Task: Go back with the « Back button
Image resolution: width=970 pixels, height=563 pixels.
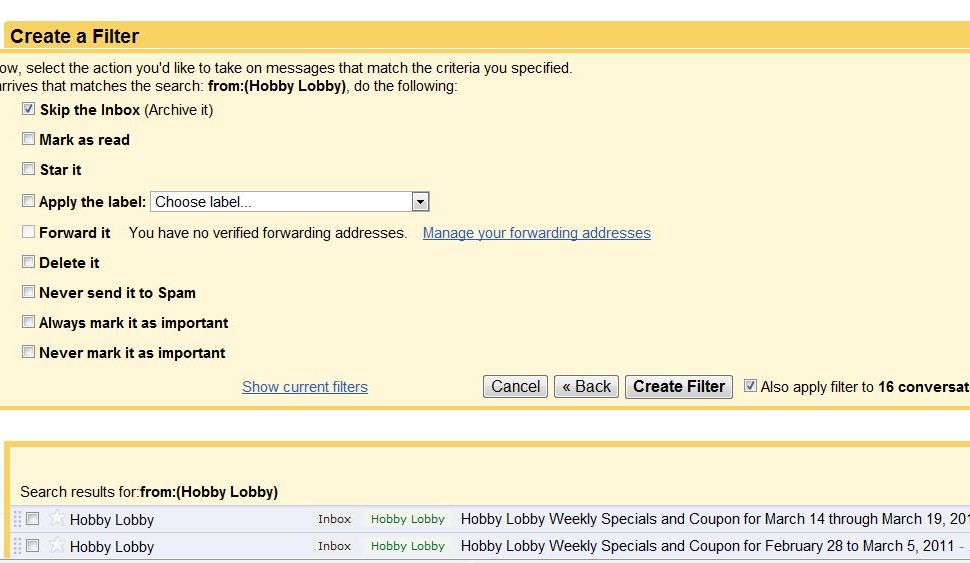Action: pyautogui.click(x=586, y=387)
